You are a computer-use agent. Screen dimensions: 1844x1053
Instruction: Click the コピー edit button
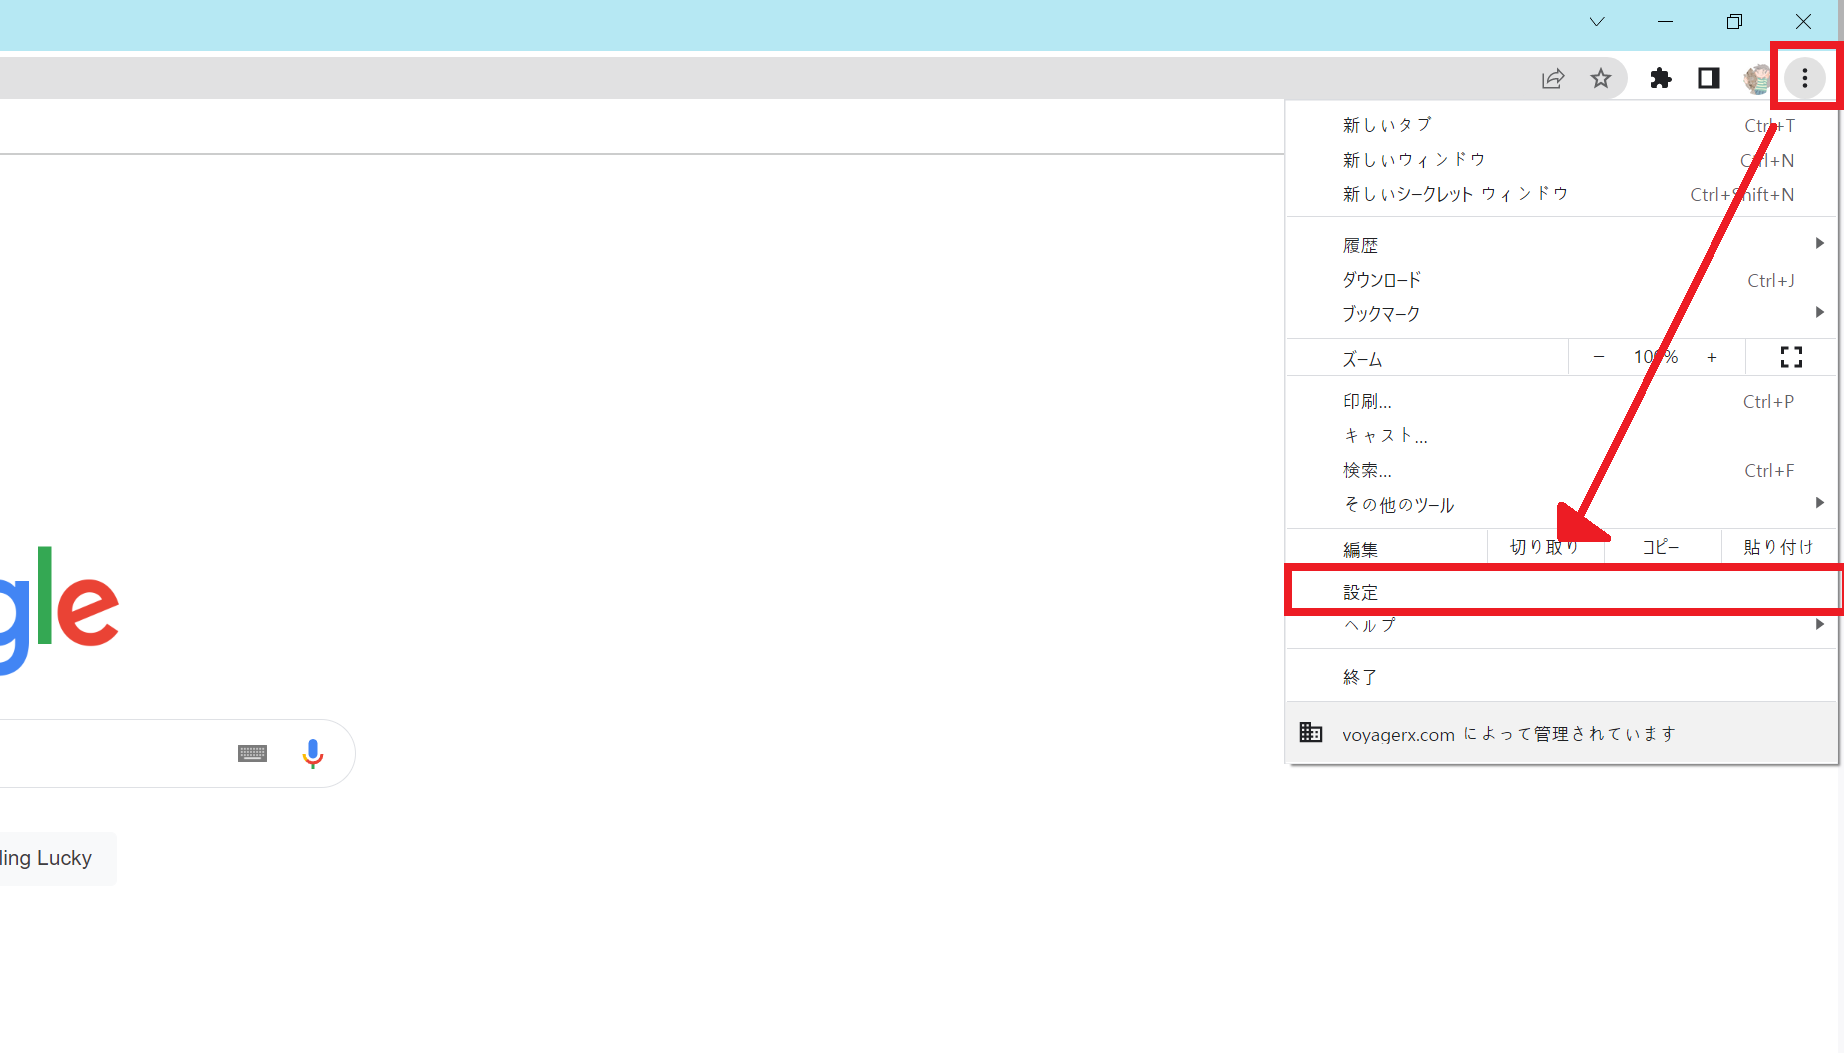pyautogui.click(x=1661, y=547)
